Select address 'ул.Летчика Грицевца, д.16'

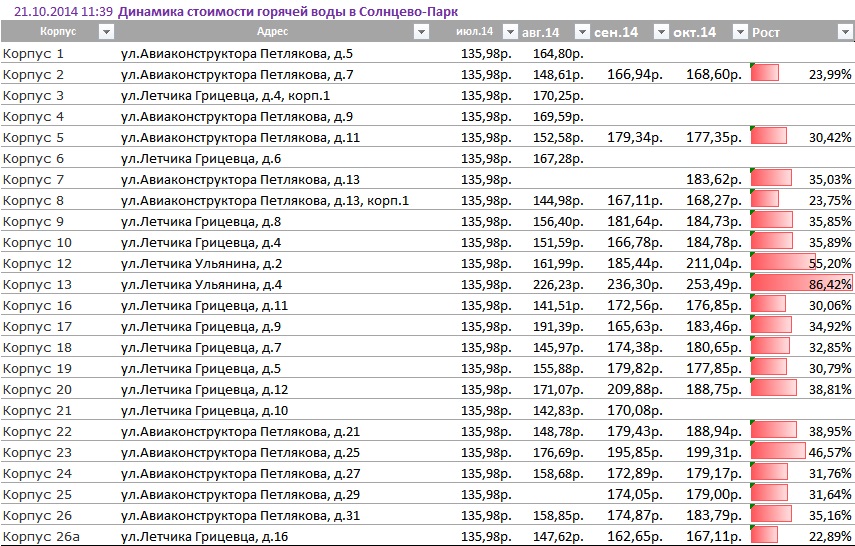(x=204, y=536)
